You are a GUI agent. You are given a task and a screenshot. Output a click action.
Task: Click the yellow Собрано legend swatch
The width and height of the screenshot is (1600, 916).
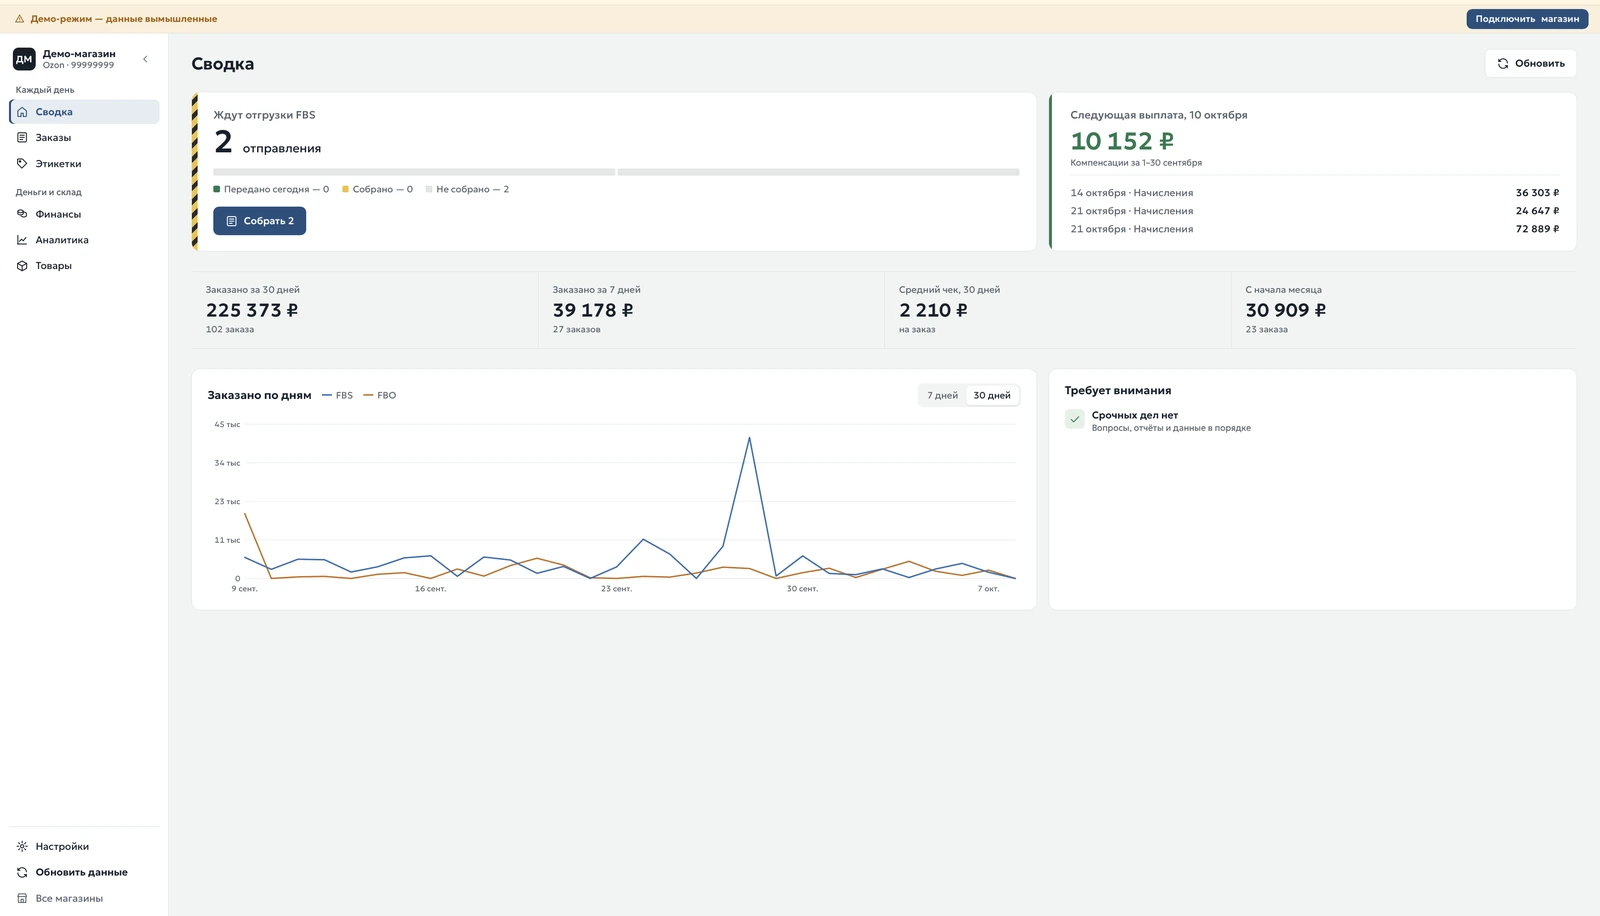346,189
